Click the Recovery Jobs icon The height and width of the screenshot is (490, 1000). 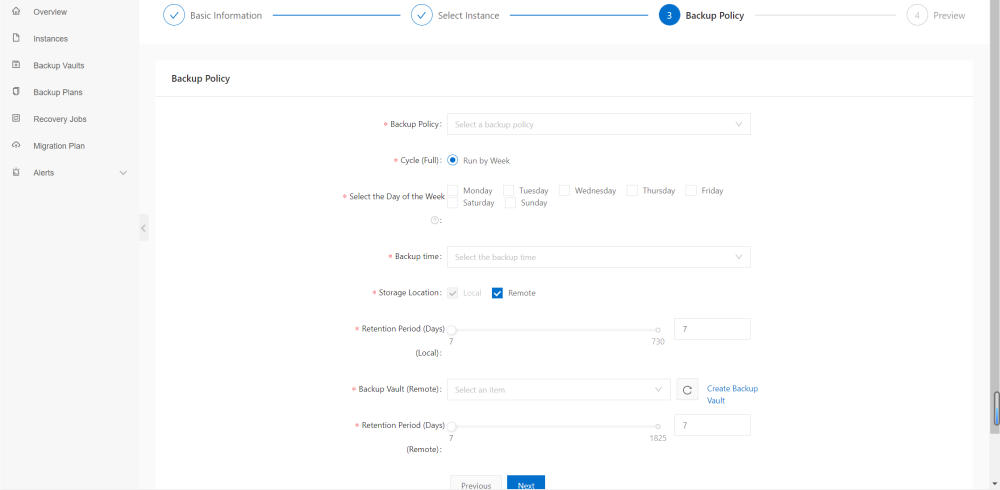pyautogui.click(x=17, y=119)
